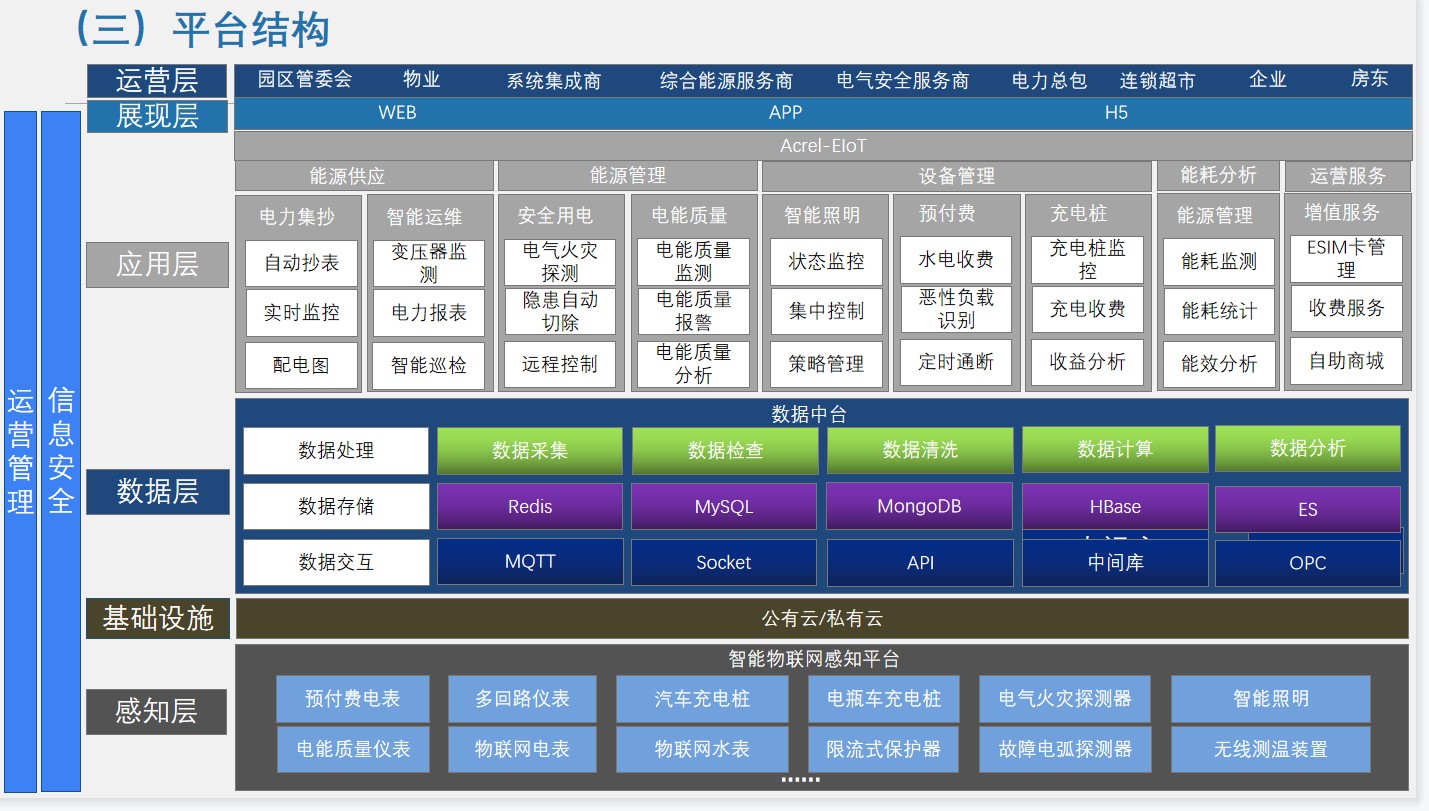This screenshot has height=811, width=1429.
Task: Select the Acrel-EIoT header bar
Action: click(822, 146)
